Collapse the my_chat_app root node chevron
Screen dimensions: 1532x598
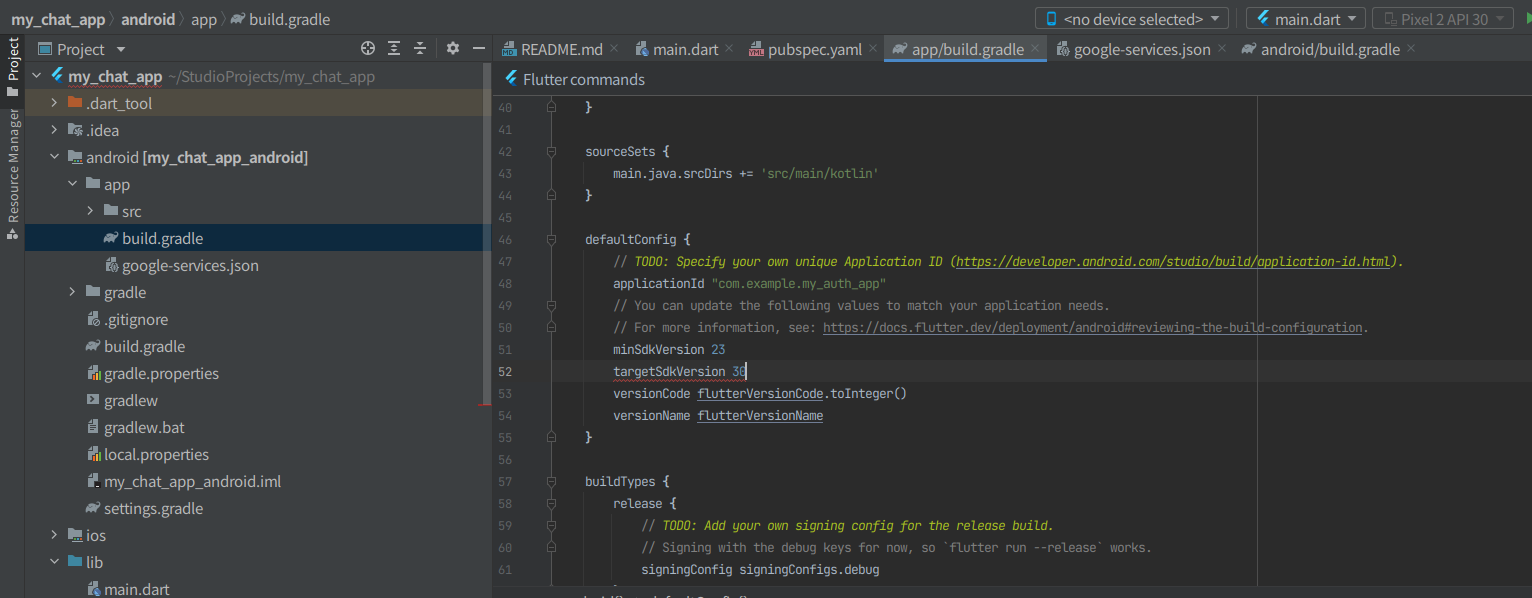(36, 77)
